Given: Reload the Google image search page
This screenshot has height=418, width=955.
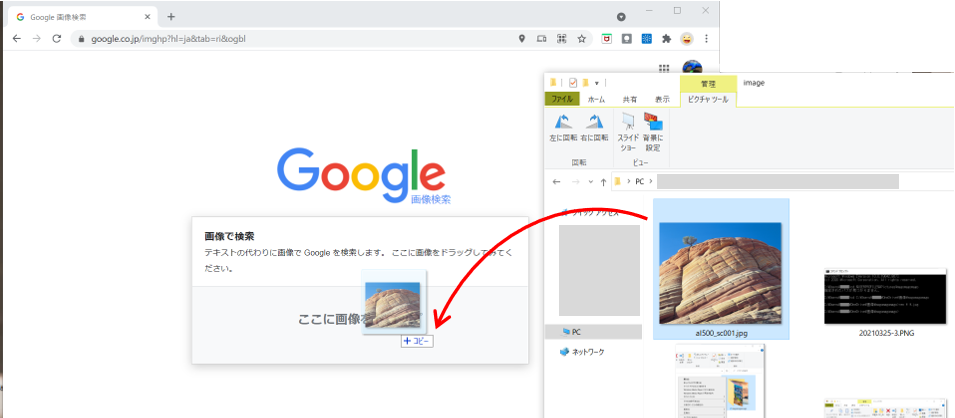Looking at the screenshot, I should (x=57, y=38).
